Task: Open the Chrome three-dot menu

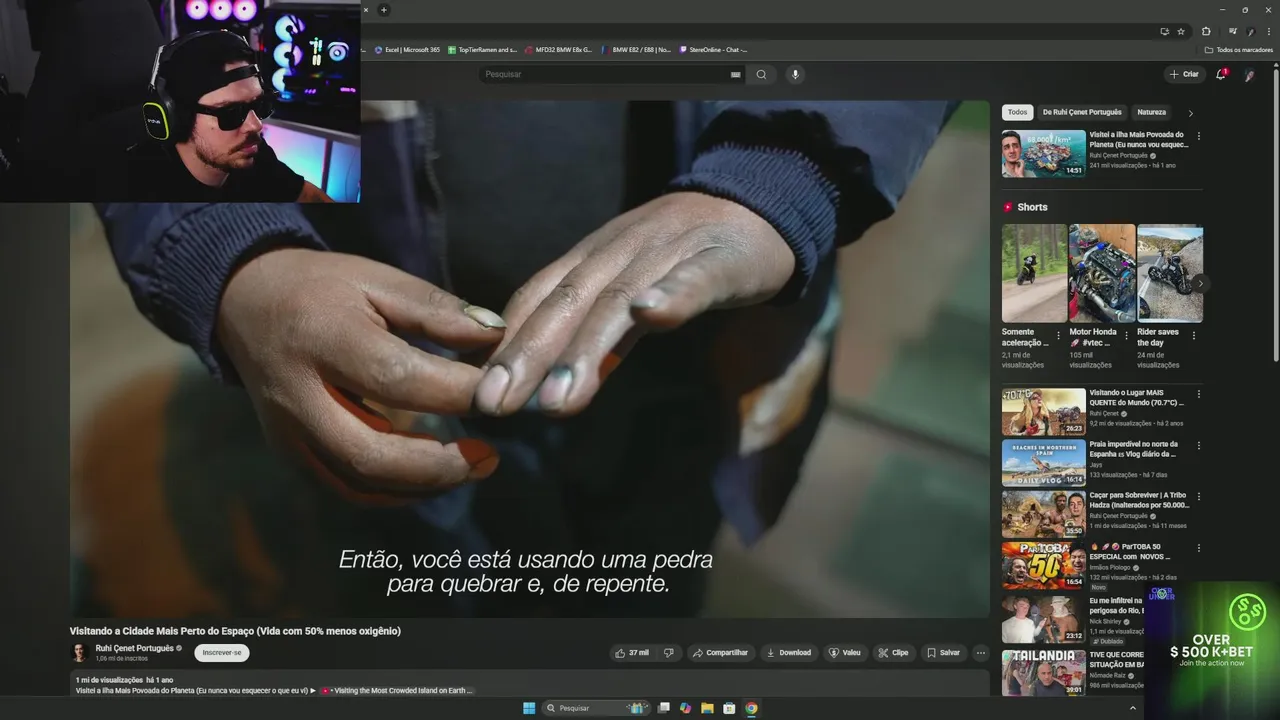Action: [1268, 31]
